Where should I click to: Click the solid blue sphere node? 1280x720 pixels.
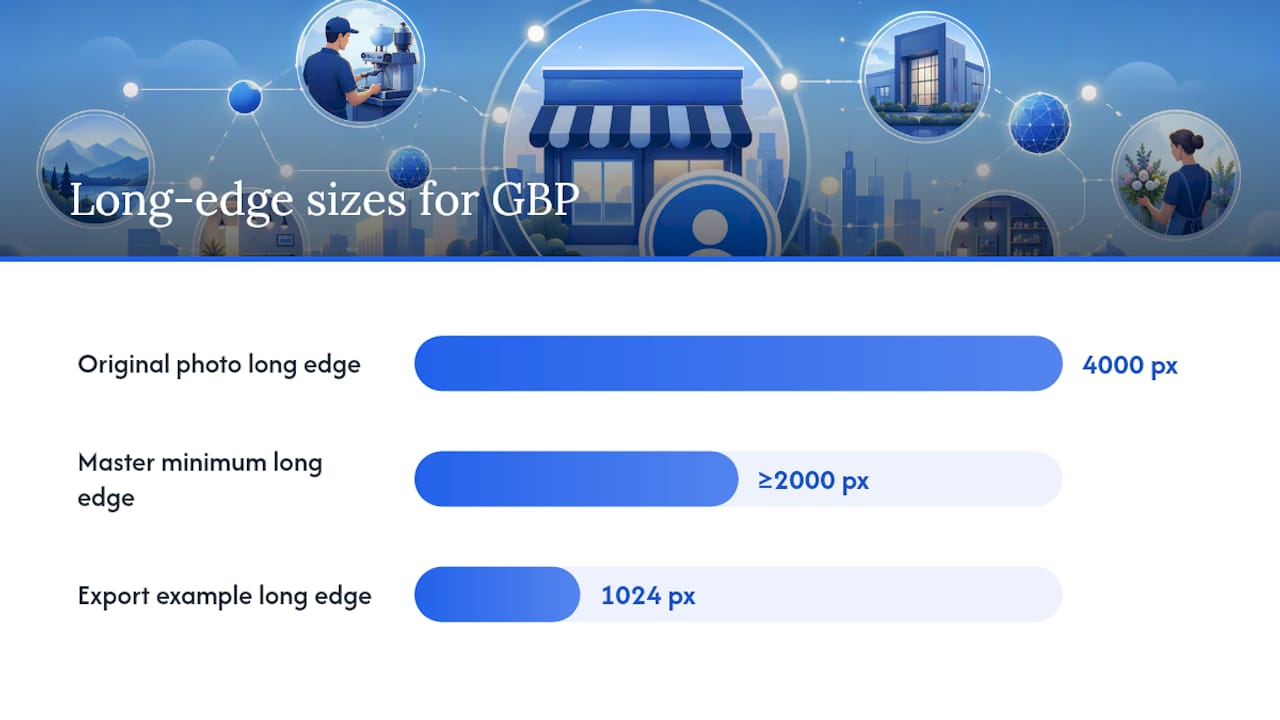click(245, 97)
